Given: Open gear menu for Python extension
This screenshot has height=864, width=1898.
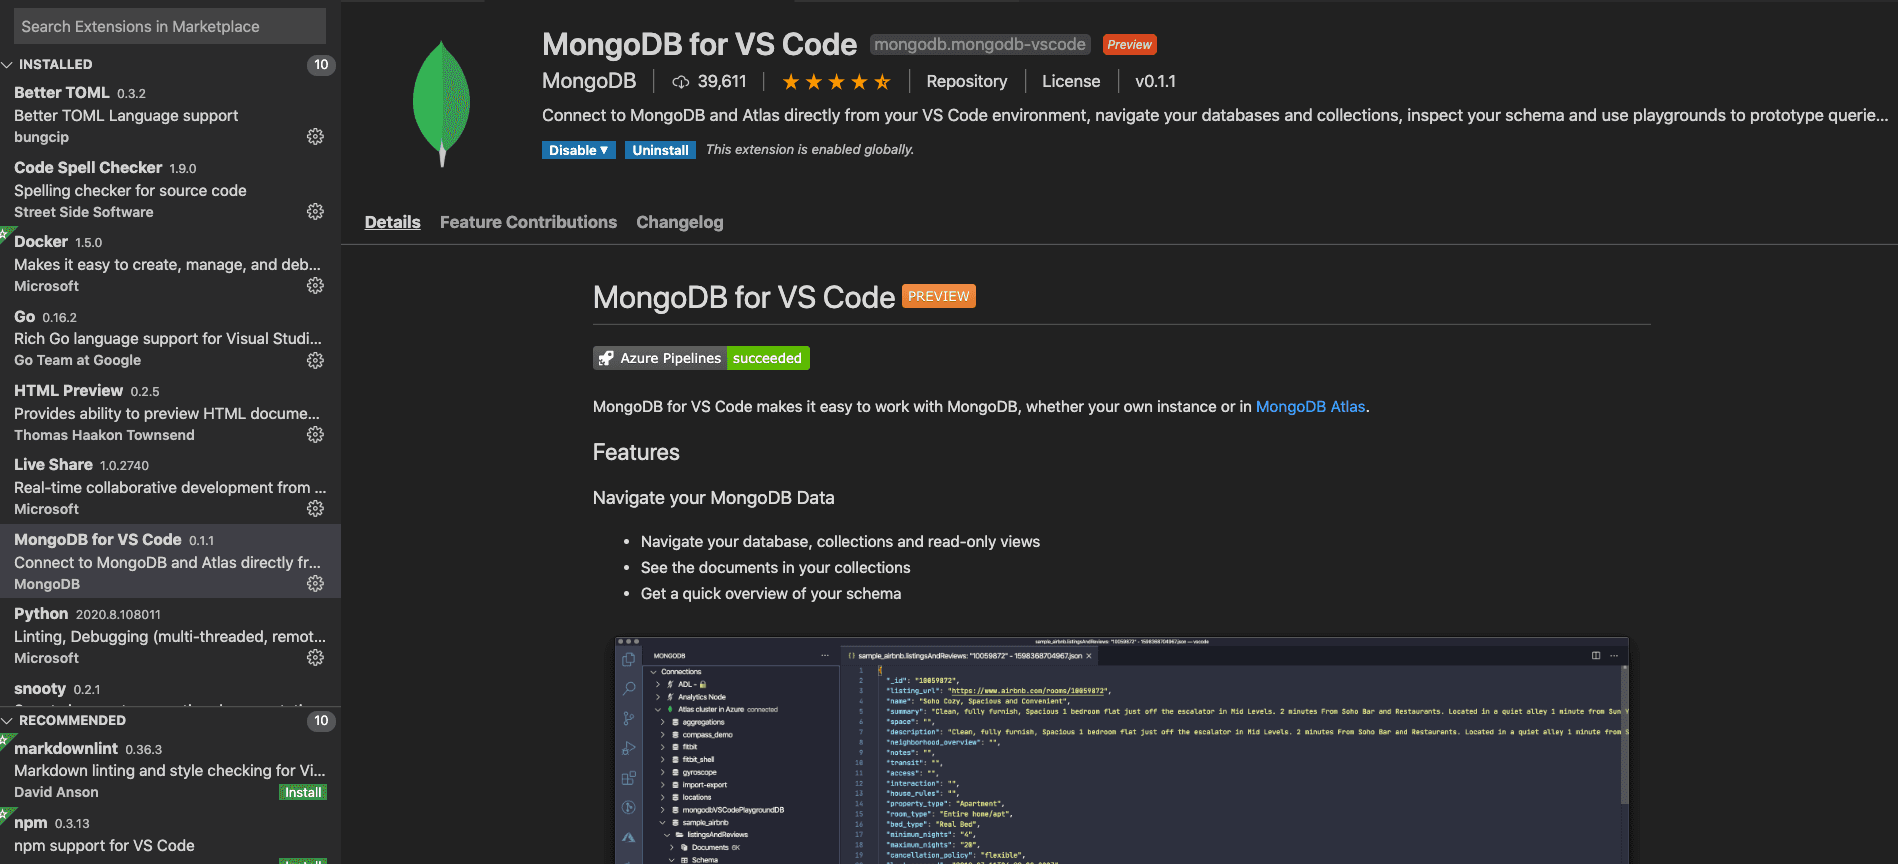Looking at the screenshot, I should 315,658.
